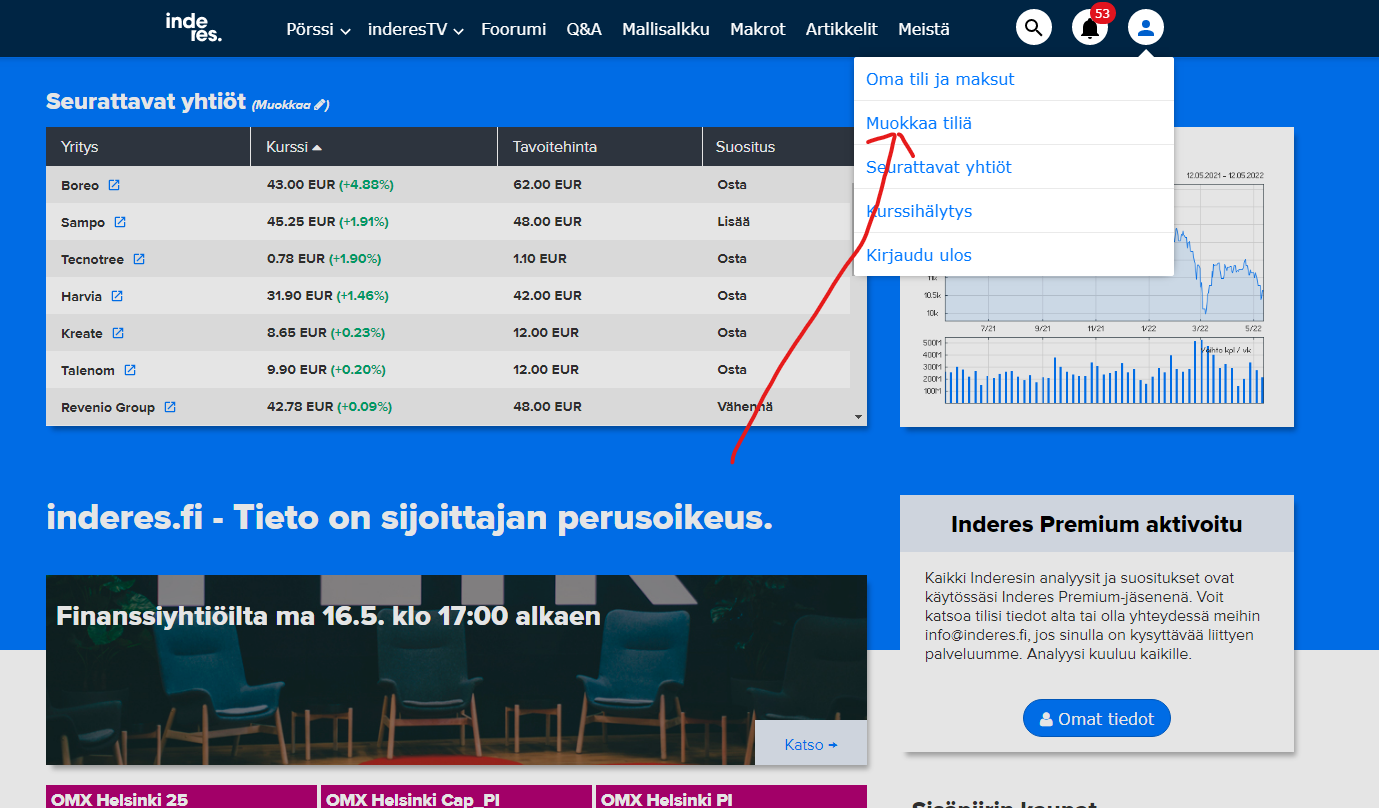Click the table scroll-down arrow
Viewport: 1379px width, 808px height.
[858, 416]
